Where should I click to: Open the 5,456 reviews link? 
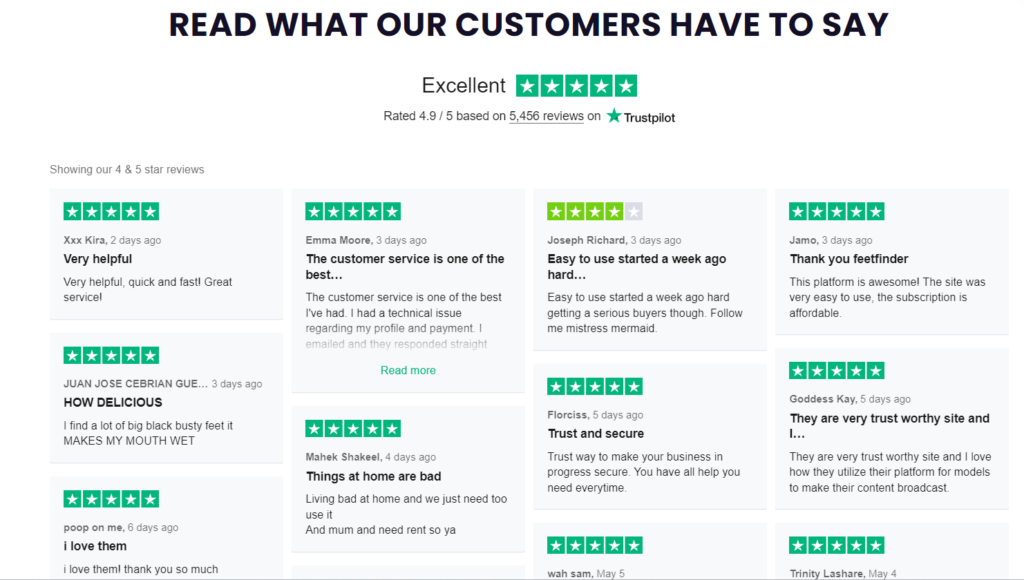pyautogui.click(x=546, y=116)
